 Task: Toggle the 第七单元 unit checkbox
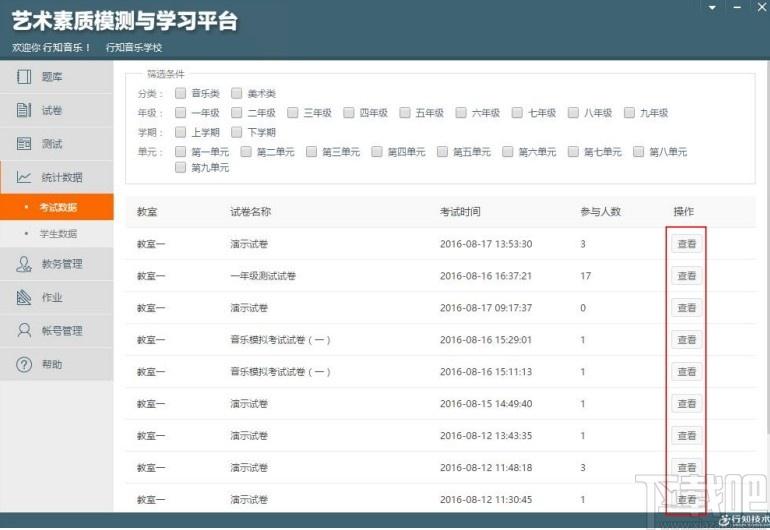(x=573, y=151)
